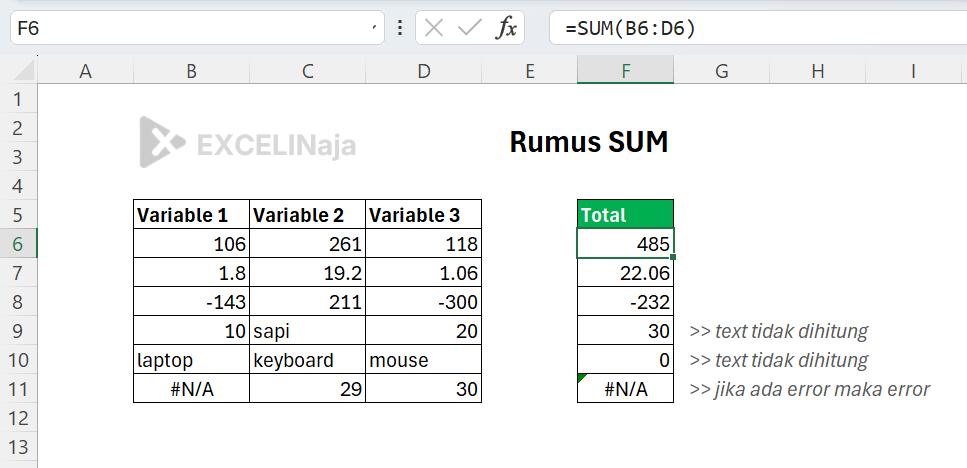Viewport: 967px width, 468px height.
Task: Select column D header
Action: pos(424,72)
